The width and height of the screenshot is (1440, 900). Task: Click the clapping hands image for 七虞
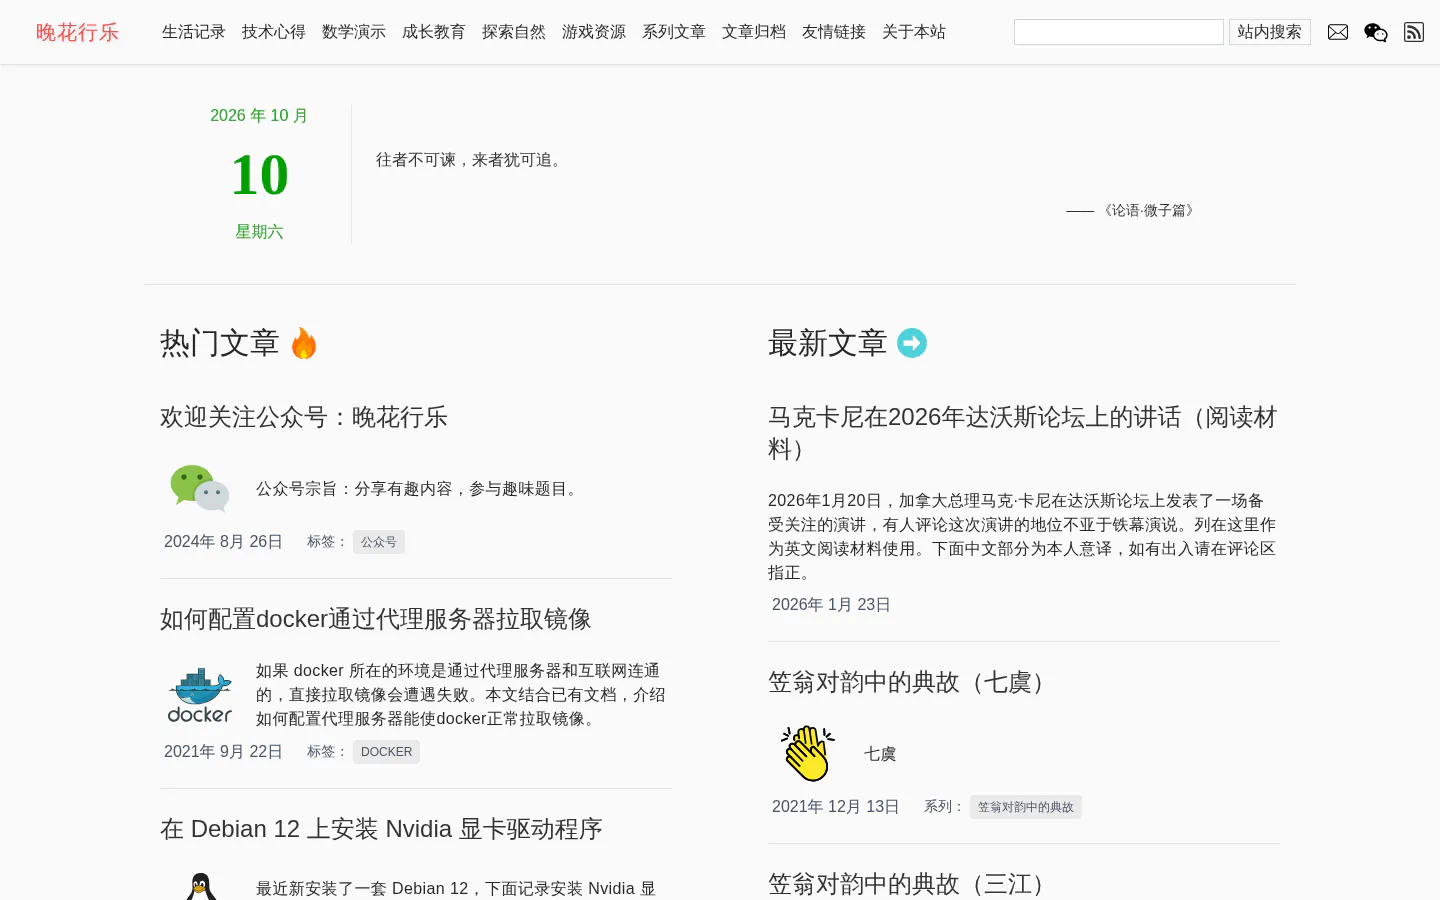coord(808,754)
